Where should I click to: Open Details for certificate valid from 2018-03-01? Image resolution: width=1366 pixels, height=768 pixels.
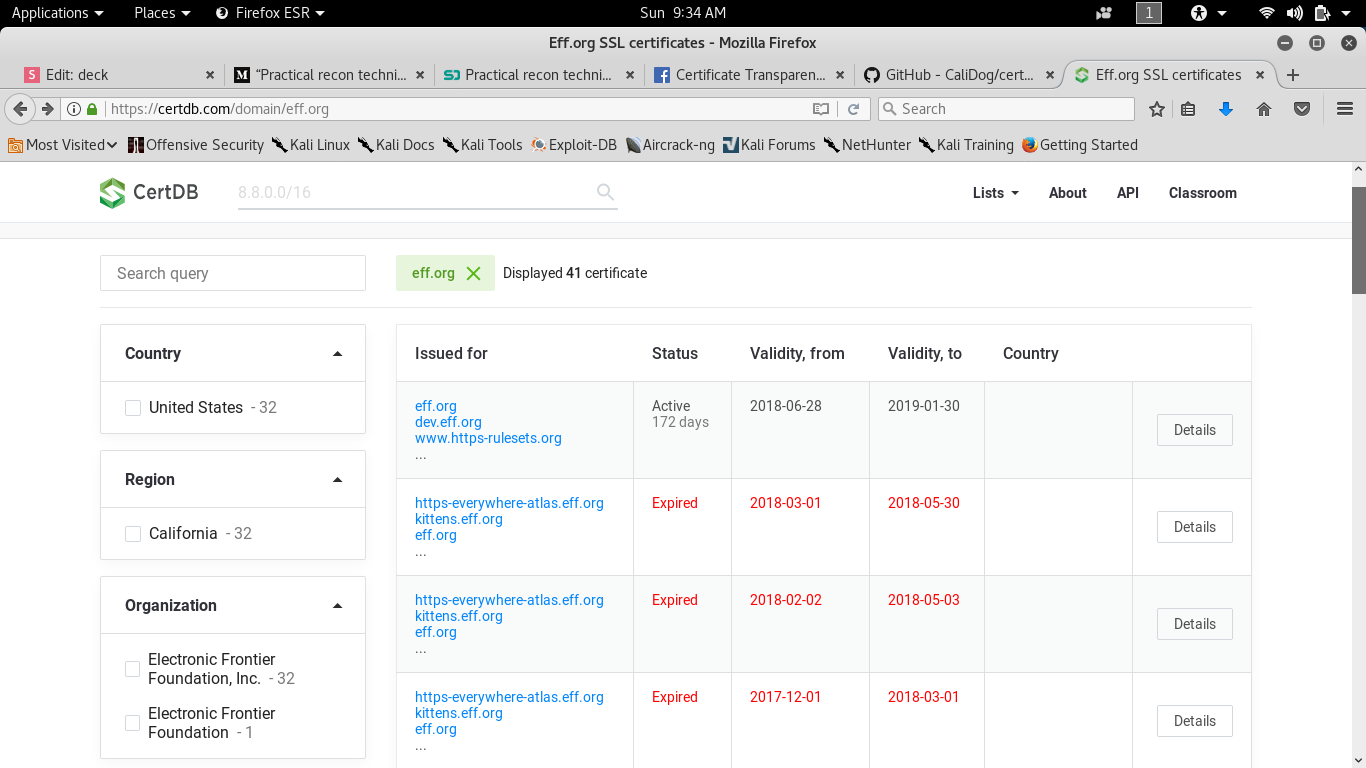point(1195,527)
